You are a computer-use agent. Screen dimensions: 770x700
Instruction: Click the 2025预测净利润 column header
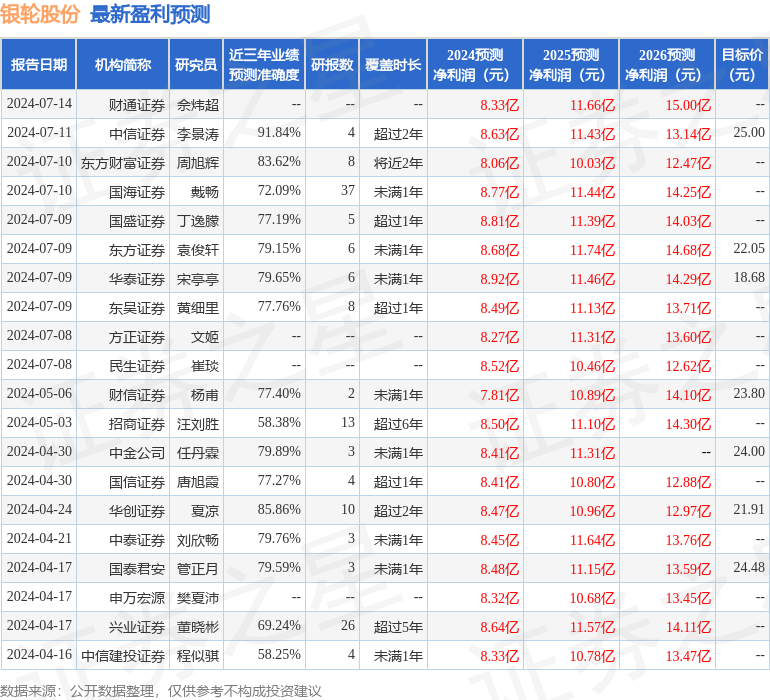(x=571, y=64)
